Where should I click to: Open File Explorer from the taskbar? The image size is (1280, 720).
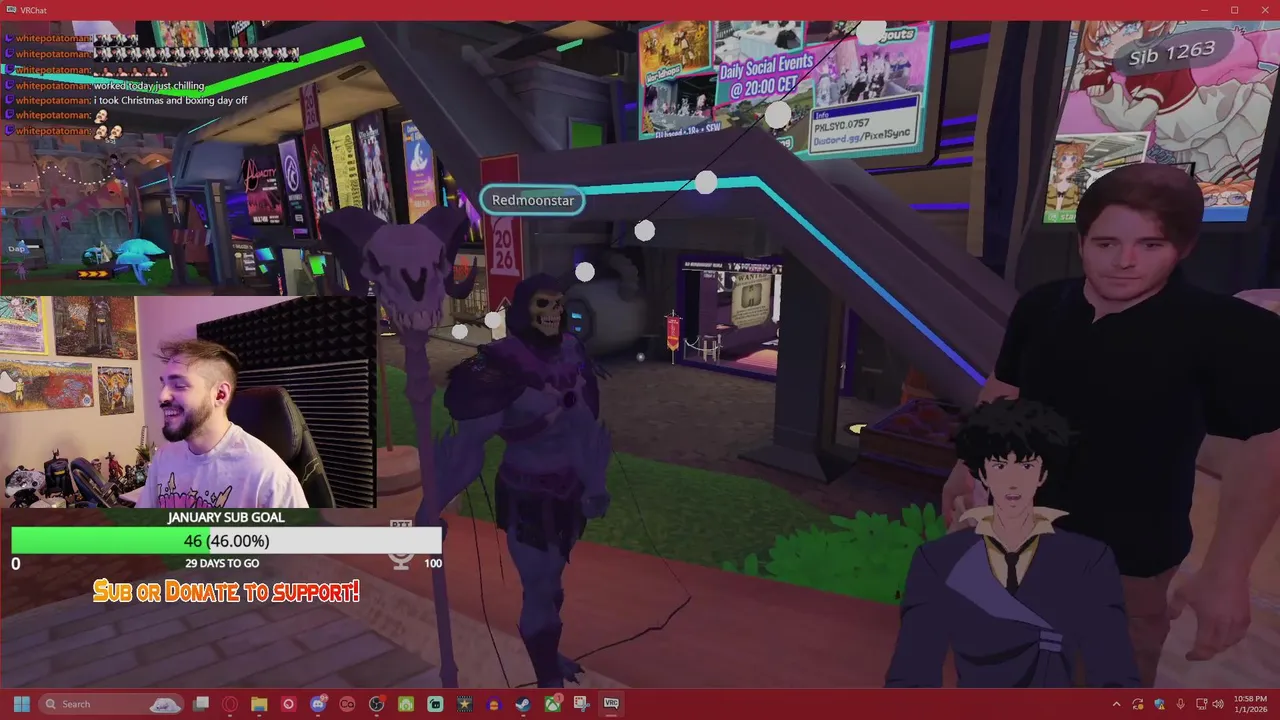pos(259,704)
